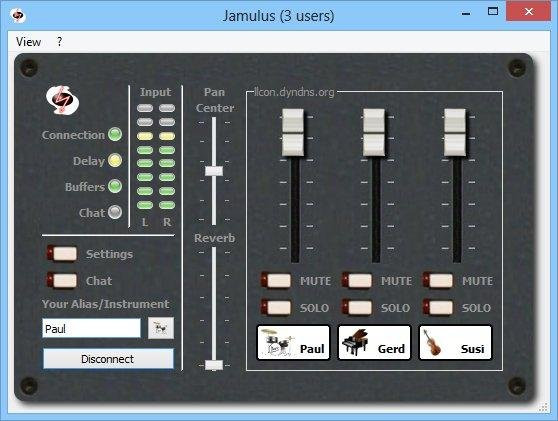Image resolution: width=558 pixels, height=421 pixels.
Task: Click the drum kit instrument picker button
Action: (161, 328)
